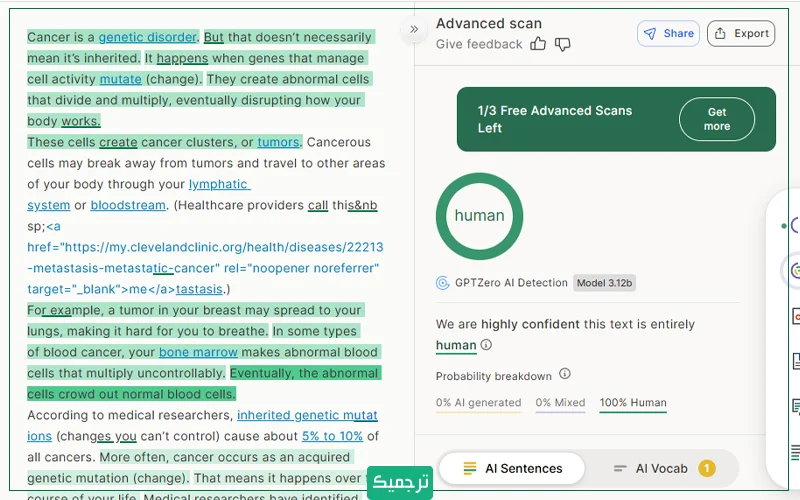Switch to the AI Vocab tab
Image resolution: width=800 pixels, height=500 pixels.
[662, 468]
